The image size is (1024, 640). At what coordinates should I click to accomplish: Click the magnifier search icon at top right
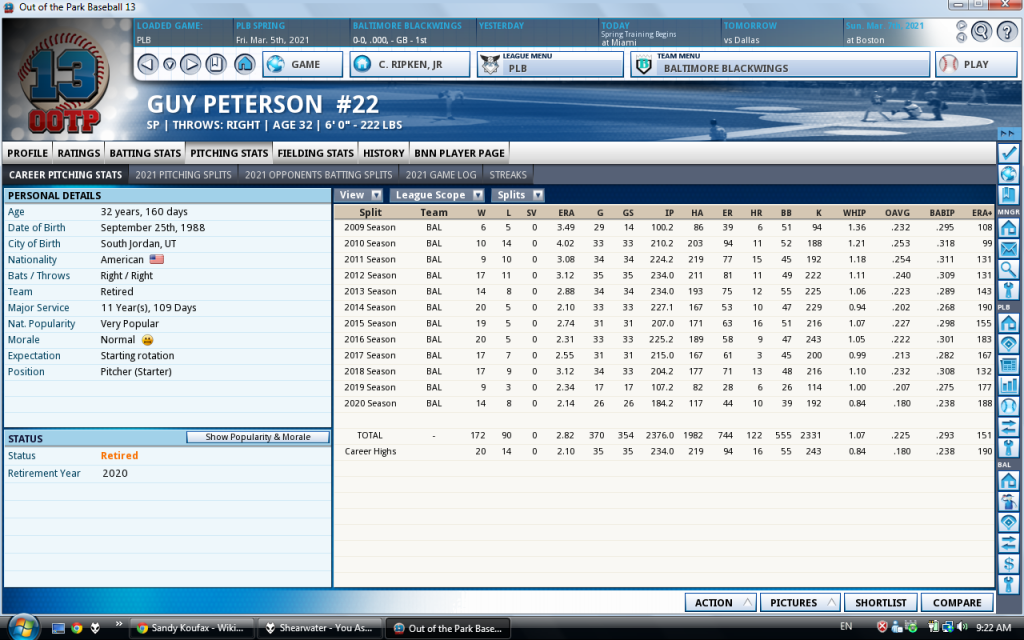(981, 31)
